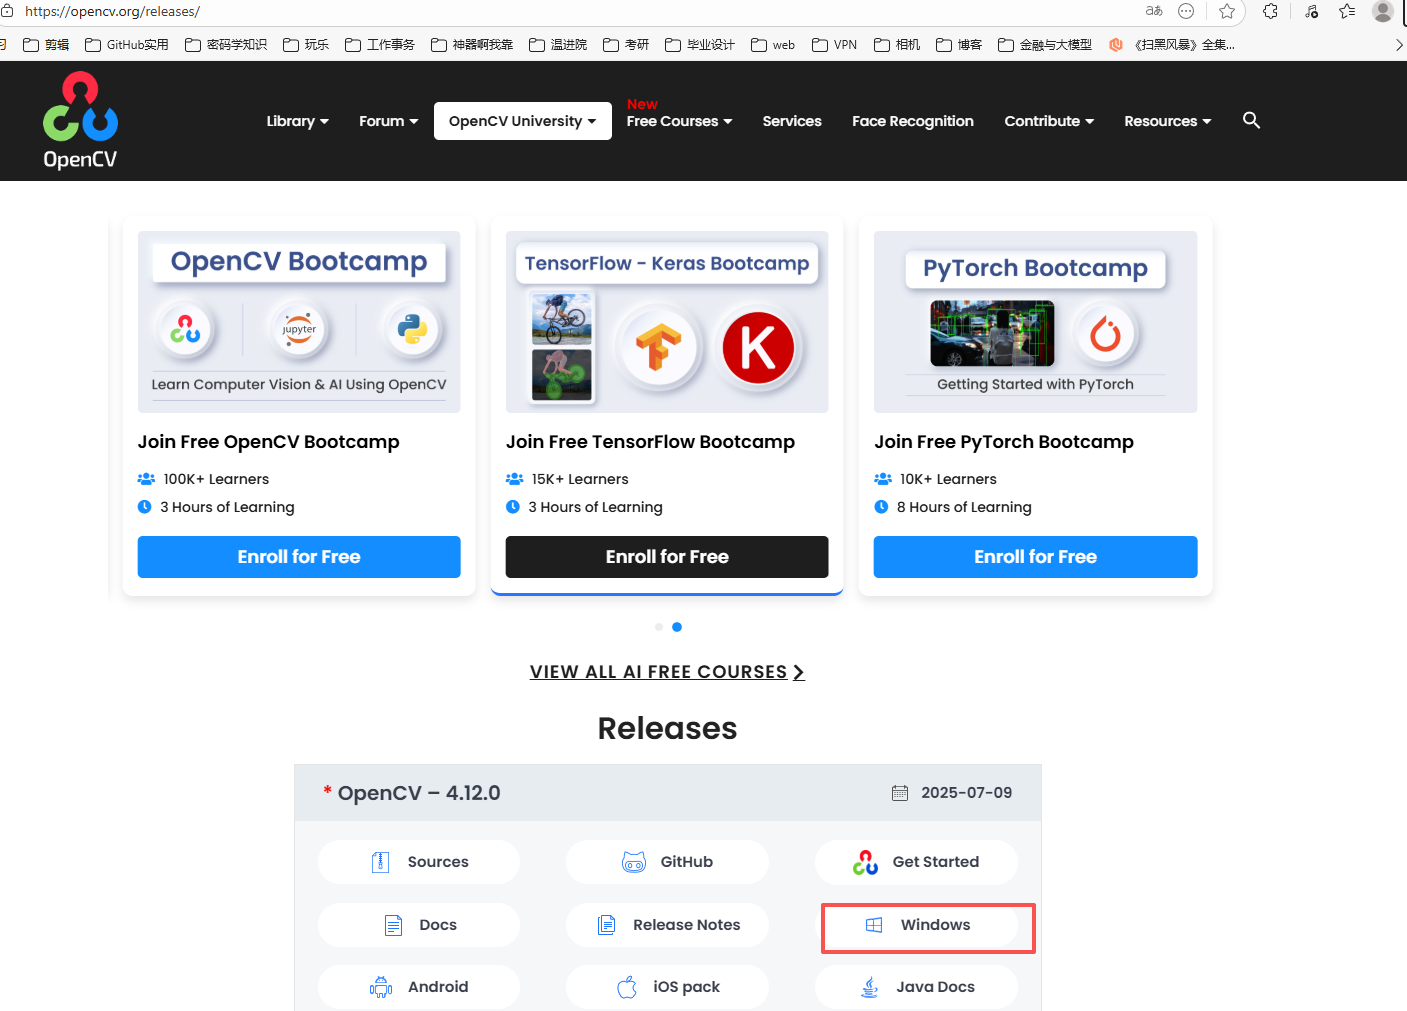Enroll for Free in OpenCV Bootcamp
1407x1011 pixels.
(x=299, y=557)
